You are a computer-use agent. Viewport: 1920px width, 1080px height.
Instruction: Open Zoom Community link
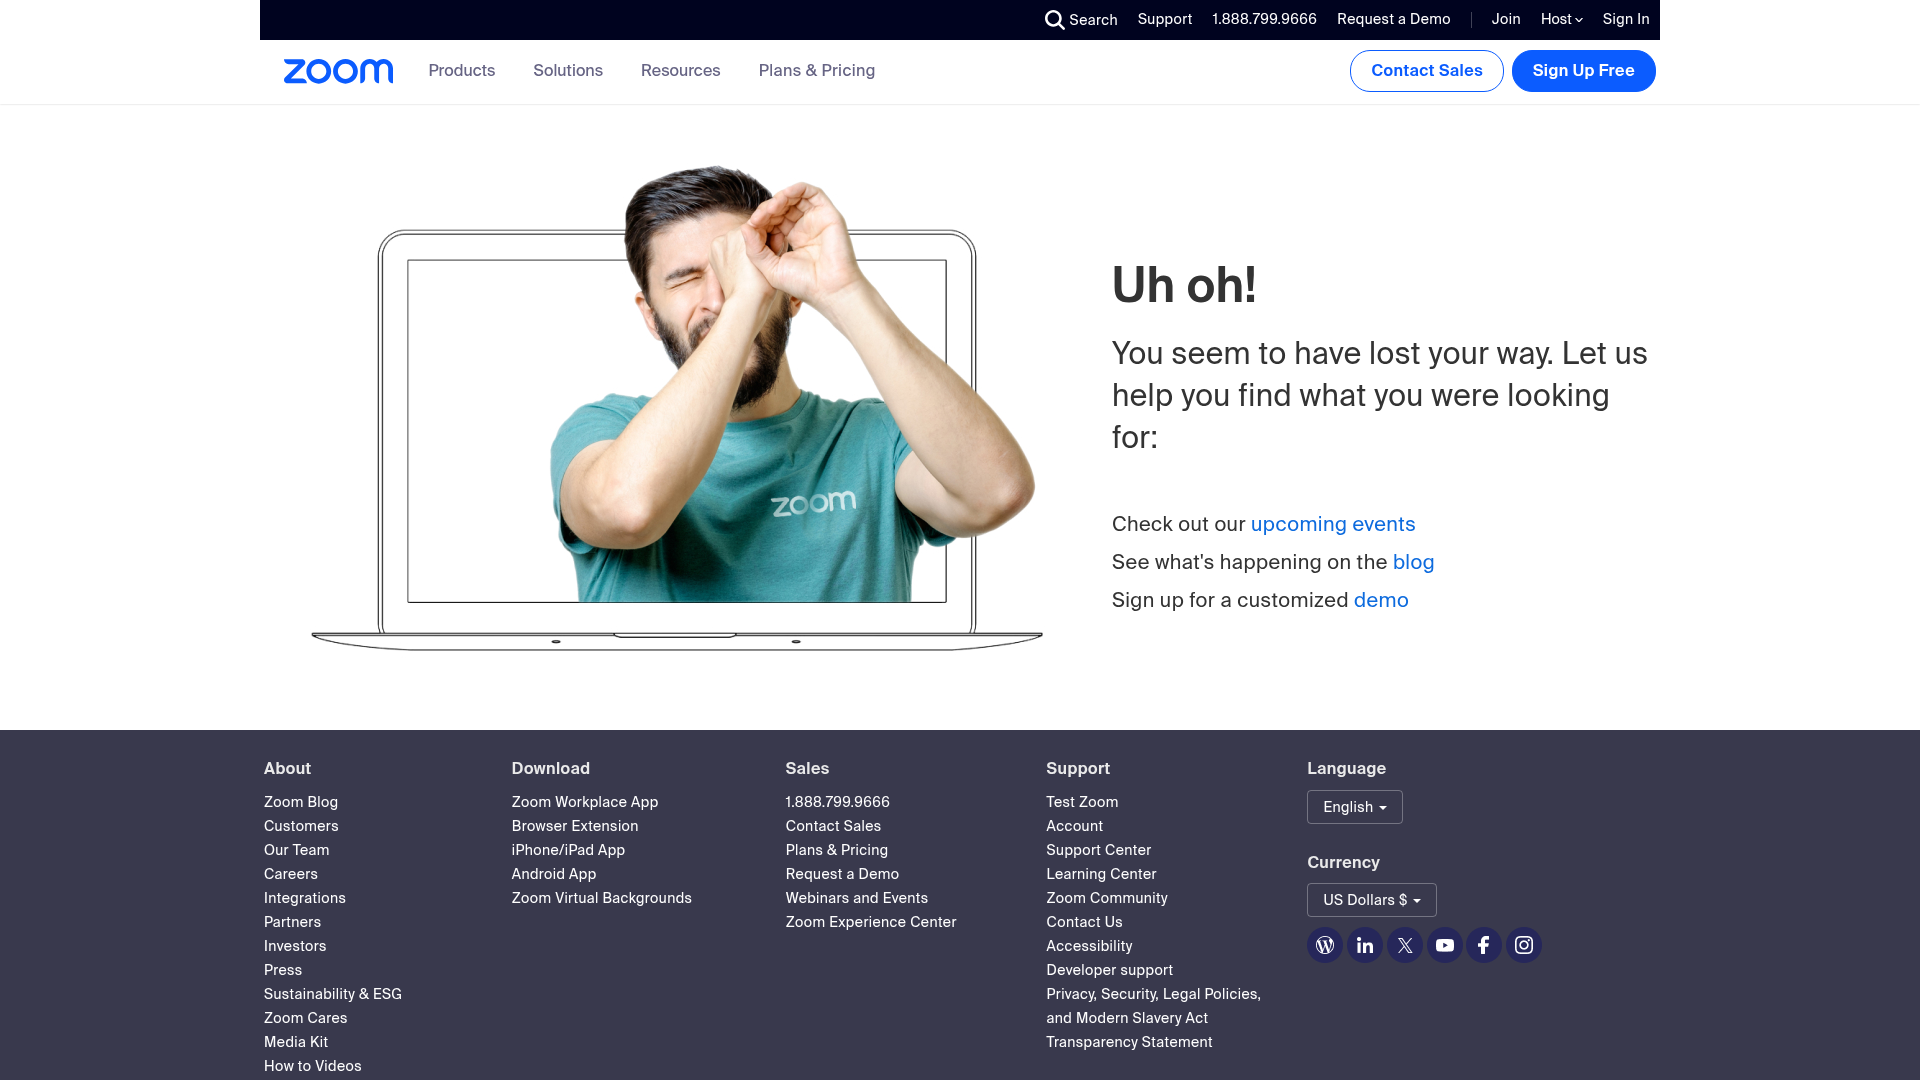point(1107,898)
